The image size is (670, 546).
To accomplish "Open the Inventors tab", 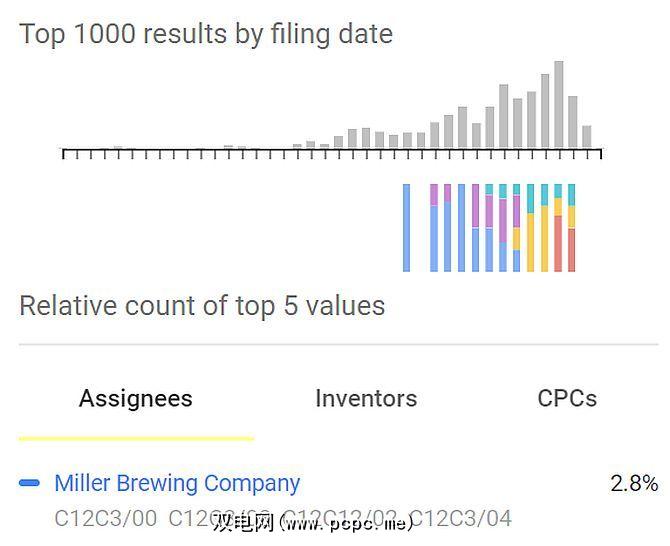I will [x=366, y=399].
